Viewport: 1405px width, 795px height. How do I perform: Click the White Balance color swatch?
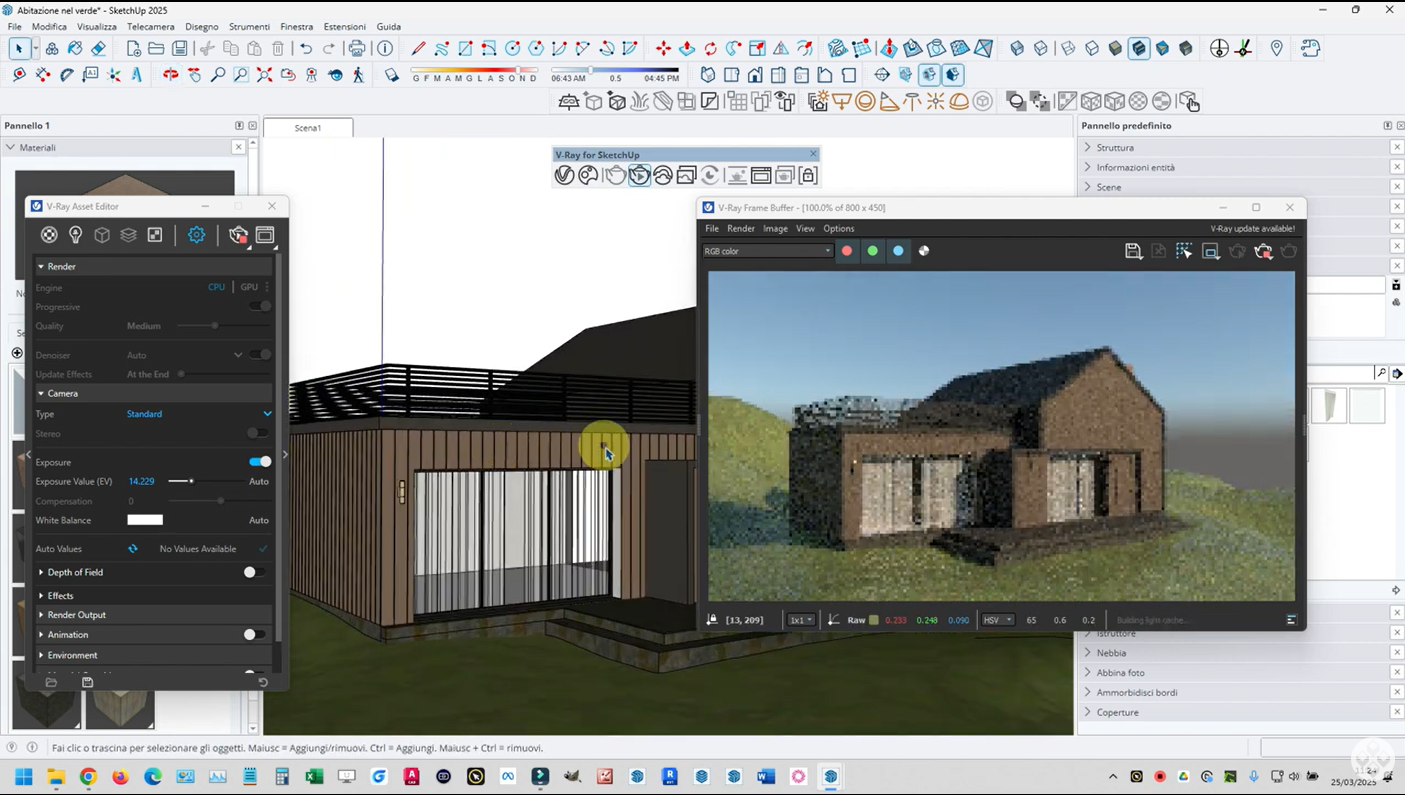click(145, 520)
